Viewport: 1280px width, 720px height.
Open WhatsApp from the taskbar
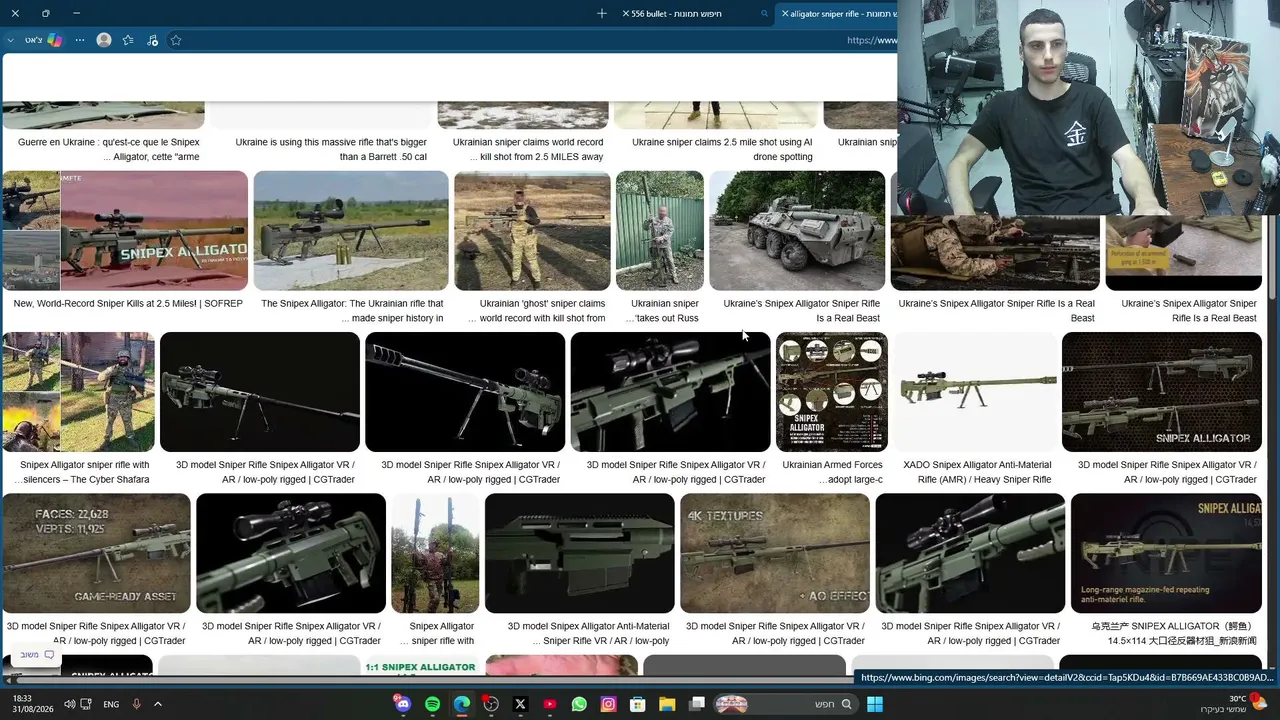tap(579, 704)
